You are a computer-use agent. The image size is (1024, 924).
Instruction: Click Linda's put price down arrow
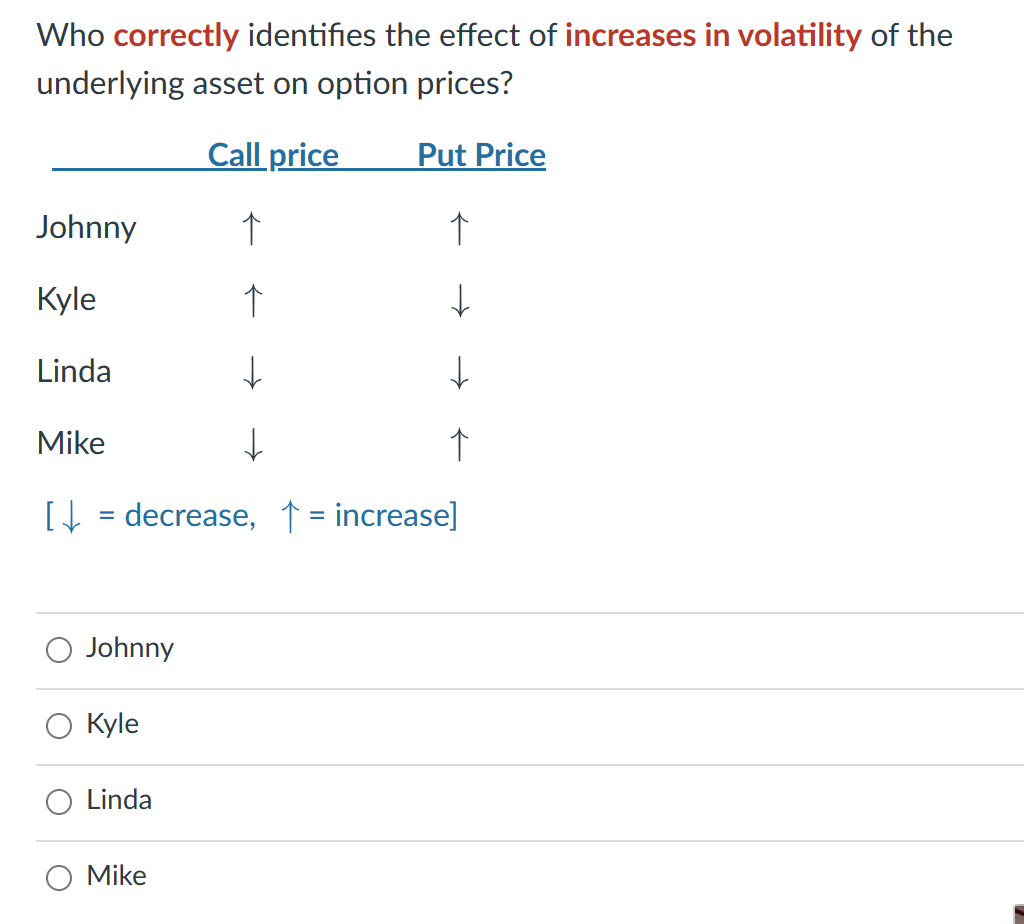(x=458, y=372)
